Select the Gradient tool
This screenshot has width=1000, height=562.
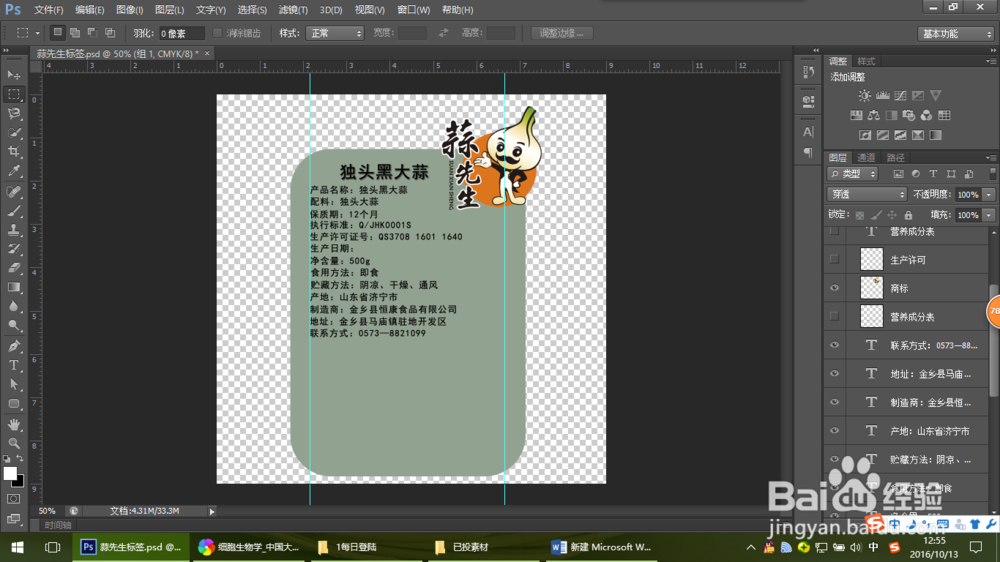13,287
